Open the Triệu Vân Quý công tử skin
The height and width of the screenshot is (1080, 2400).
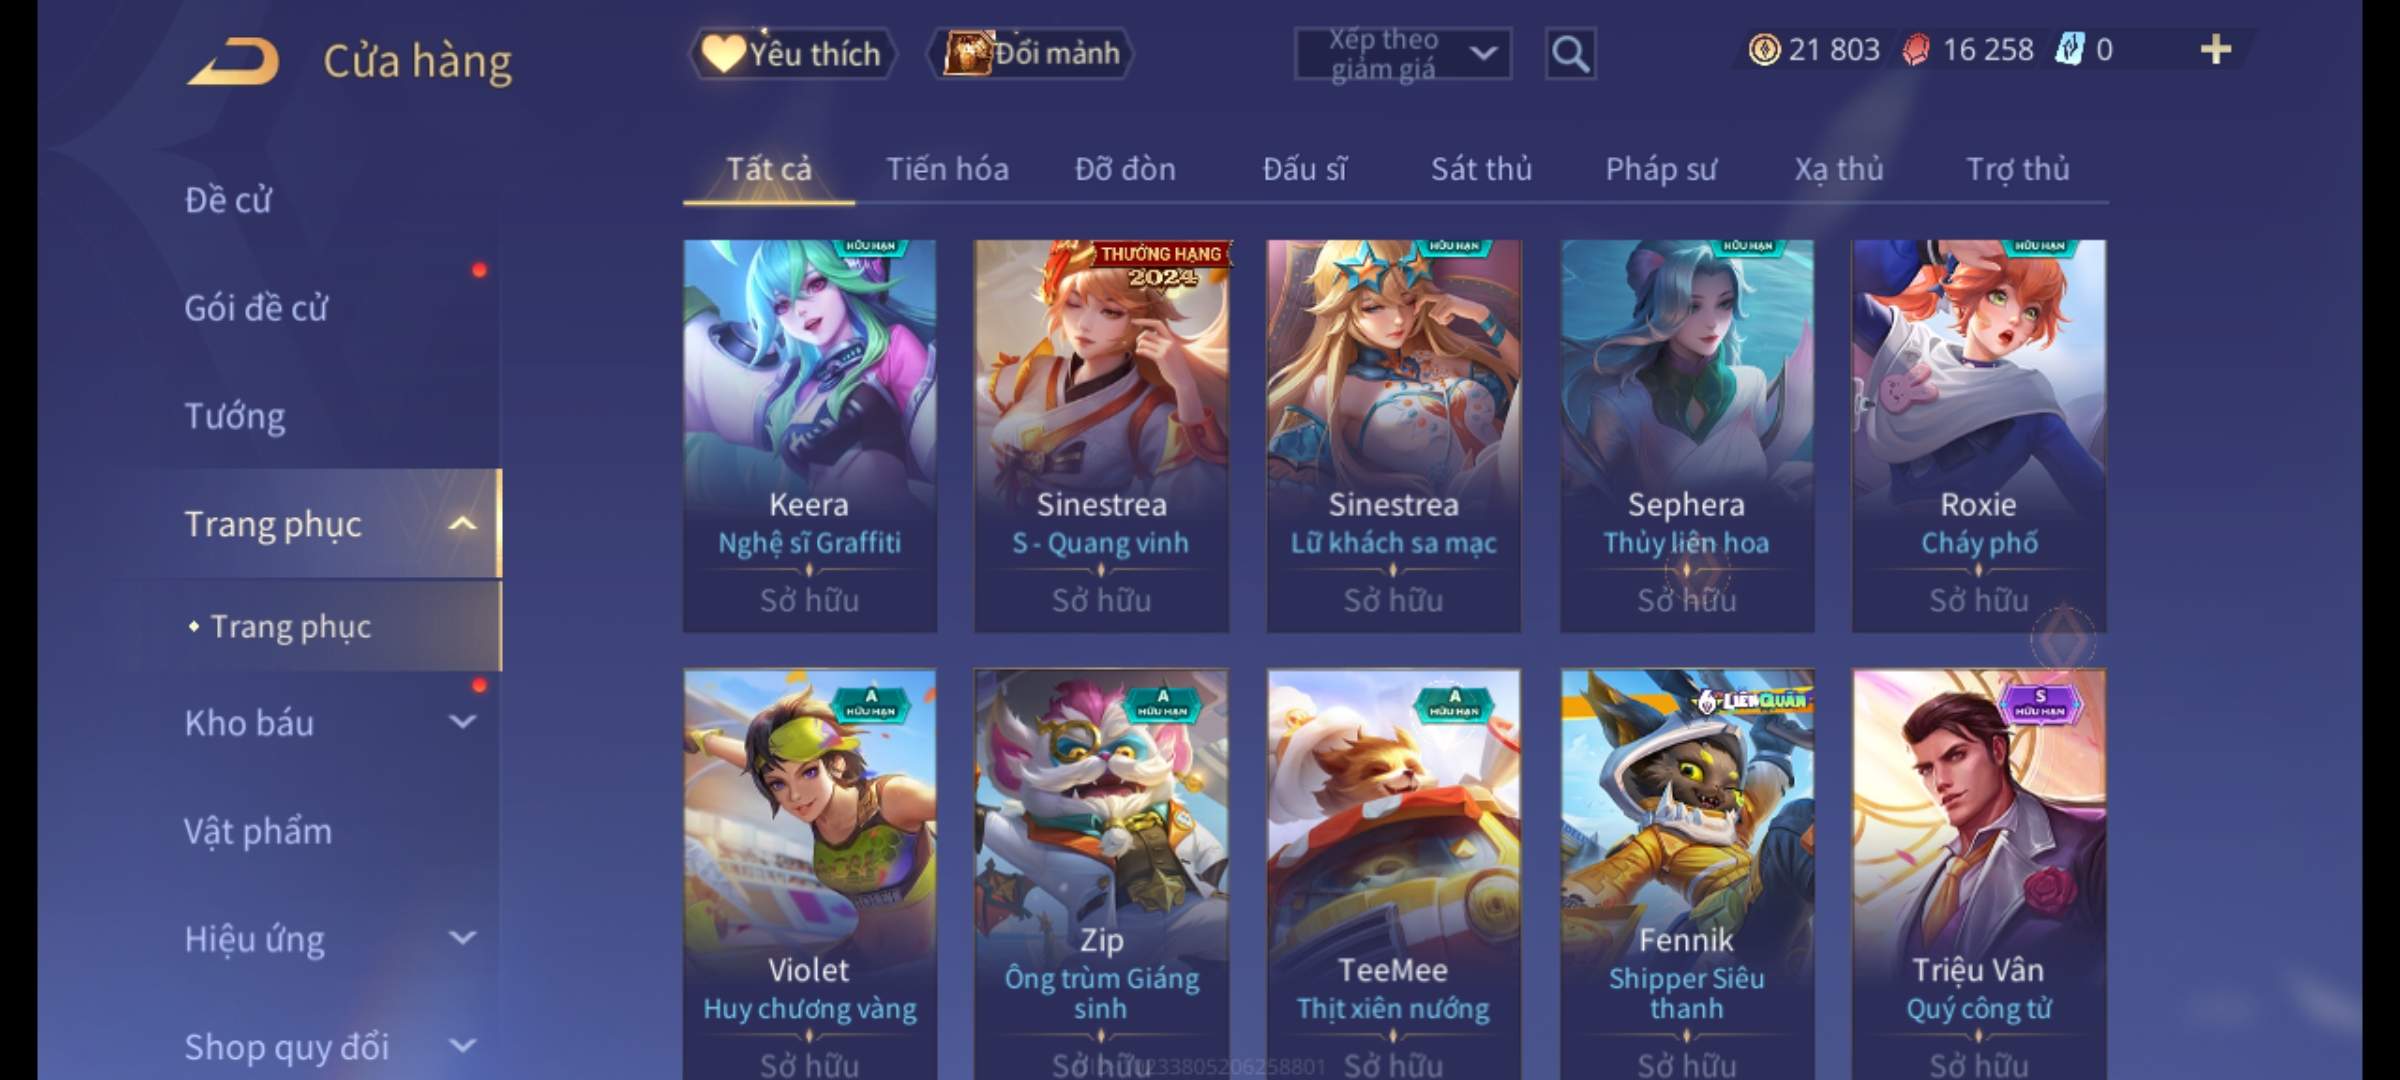(x=1978, y=874)
